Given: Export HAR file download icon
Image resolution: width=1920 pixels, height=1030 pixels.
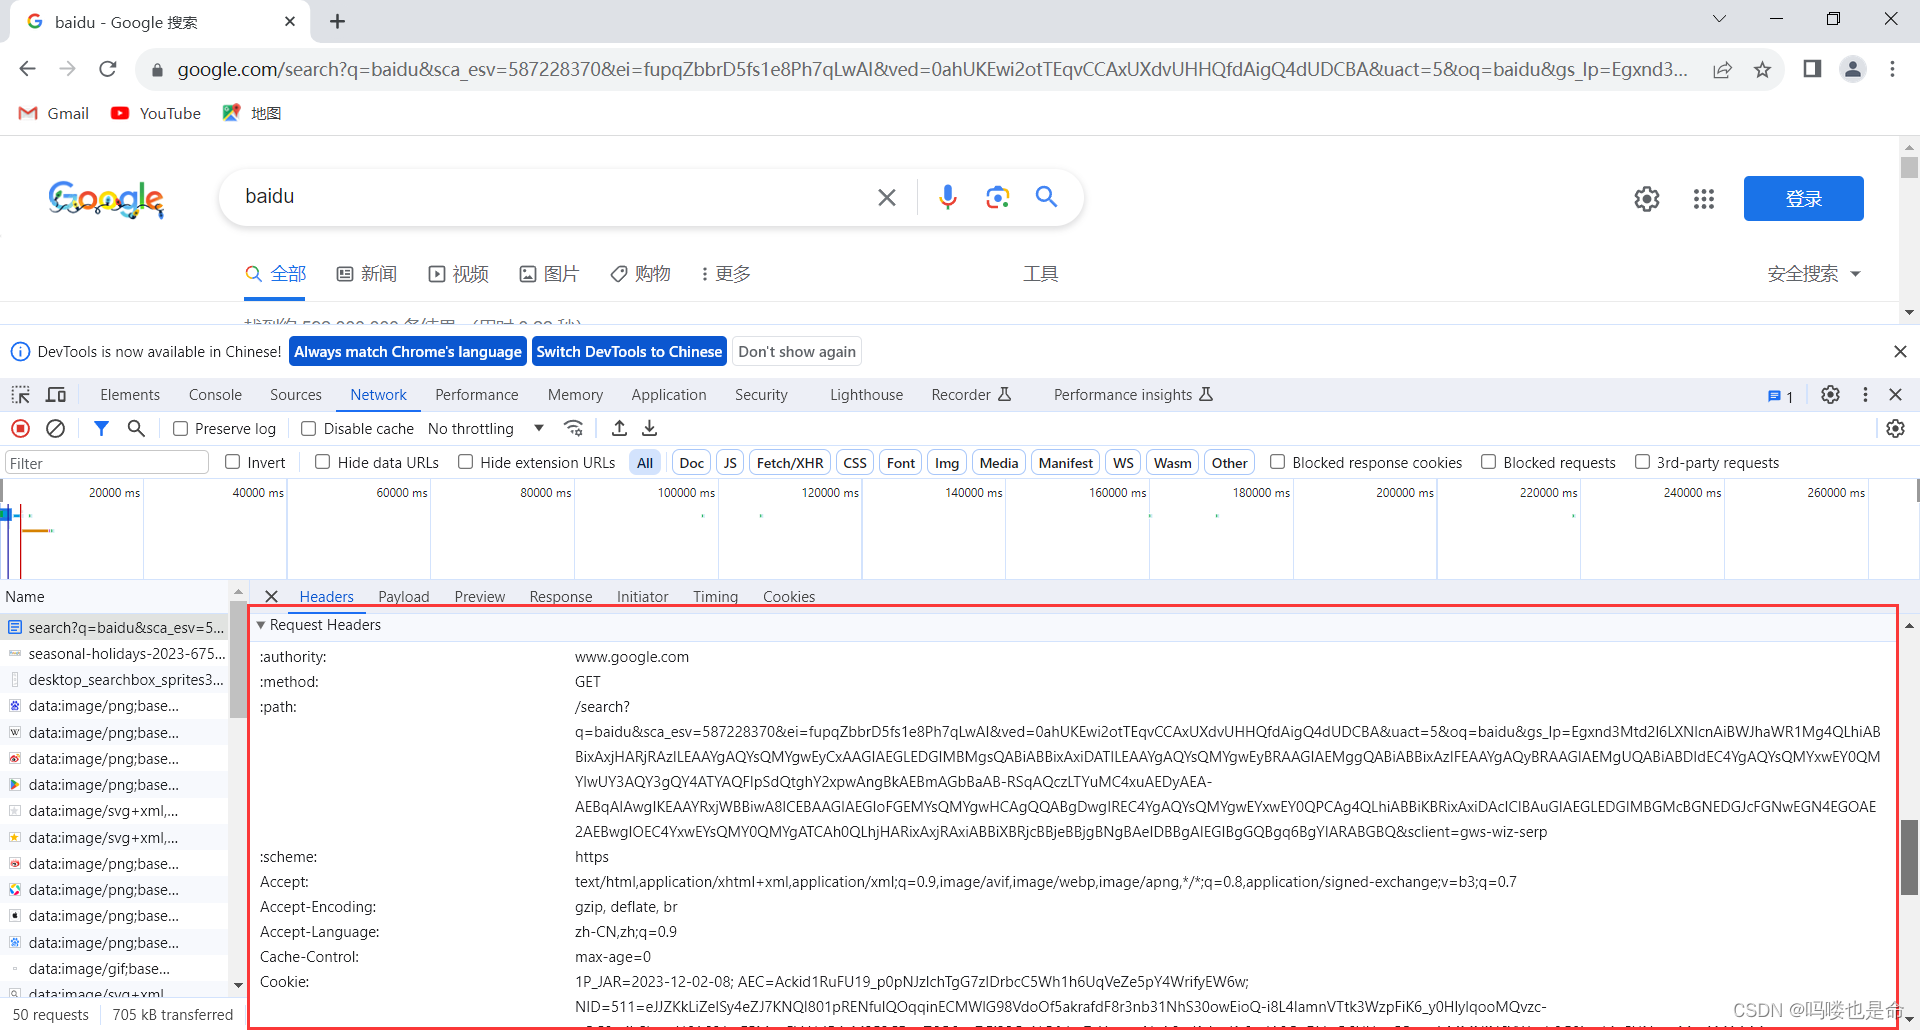Looking at the screenshot, I should tap(649, 428).
